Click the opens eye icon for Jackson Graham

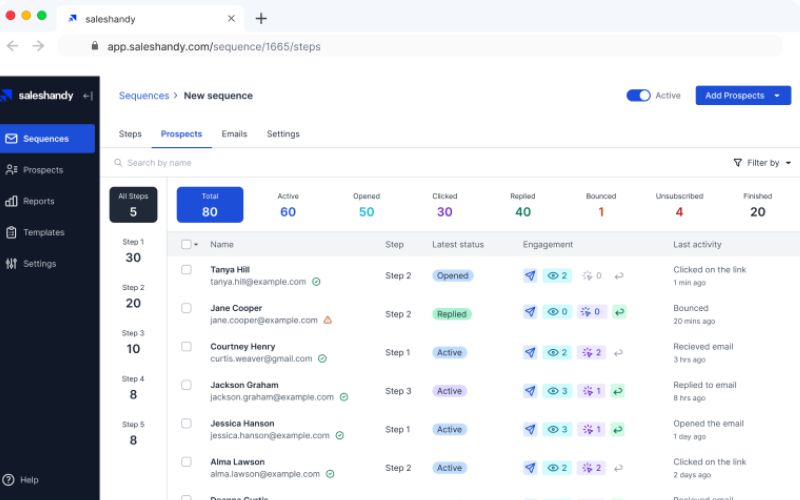pyautogui.click(x=553, y=391)
